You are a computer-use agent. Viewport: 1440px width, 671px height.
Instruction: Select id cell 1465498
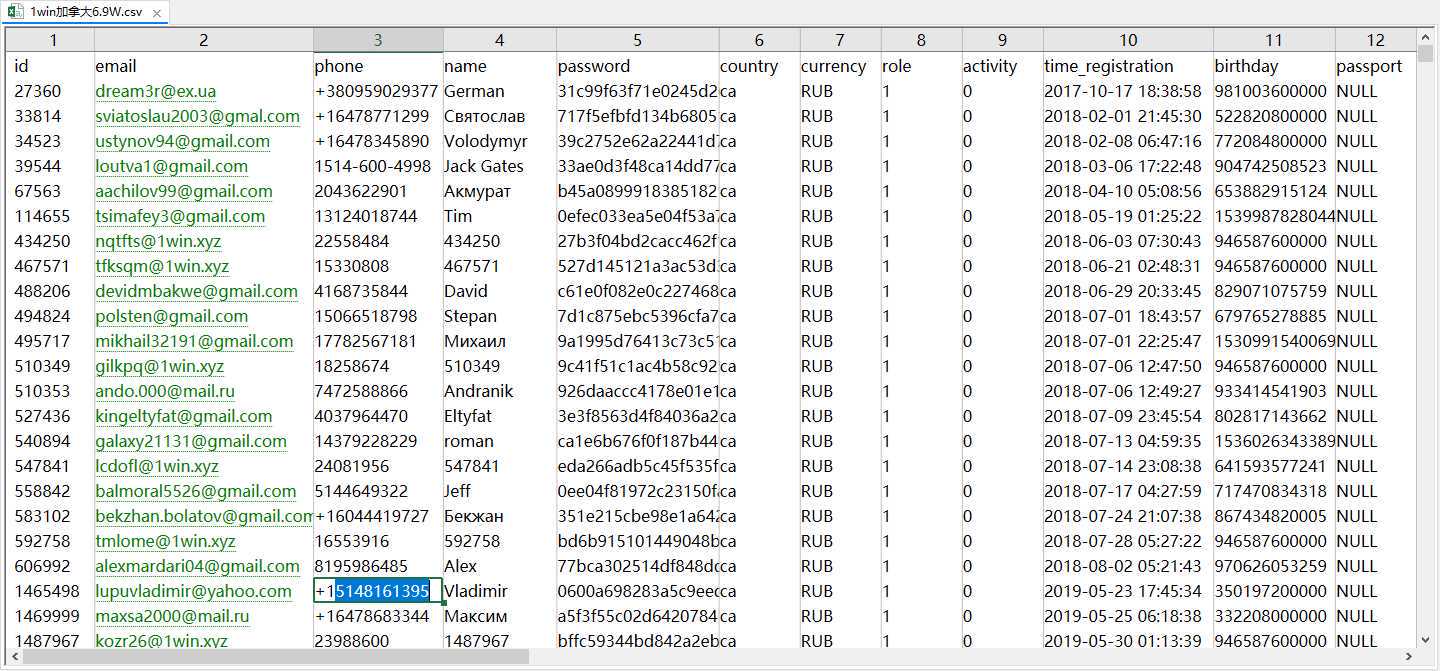pyautogui.click(x=52, y=591)
